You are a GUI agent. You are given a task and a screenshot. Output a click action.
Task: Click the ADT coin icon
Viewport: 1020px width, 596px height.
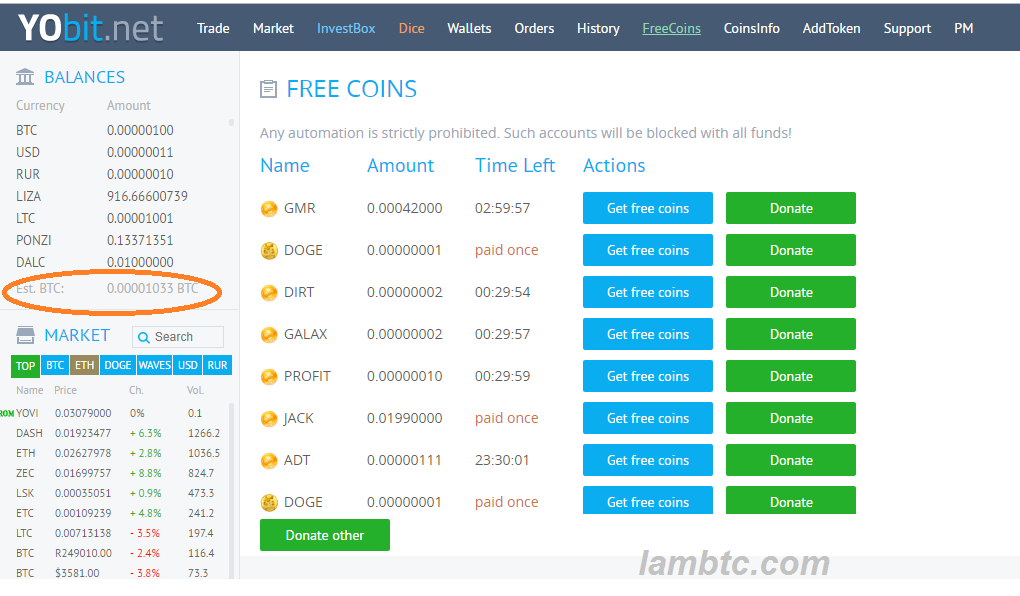(269, 461)
